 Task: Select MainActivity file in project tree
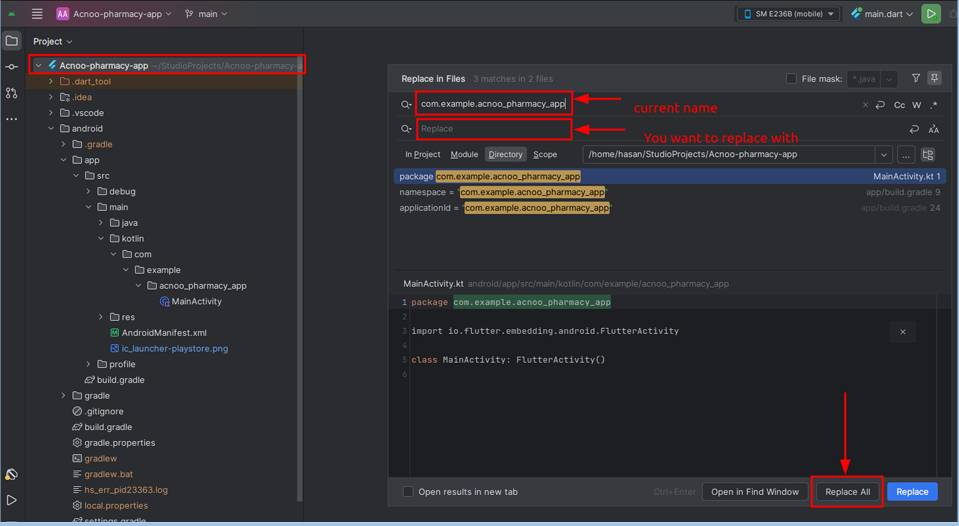(196, 301)
